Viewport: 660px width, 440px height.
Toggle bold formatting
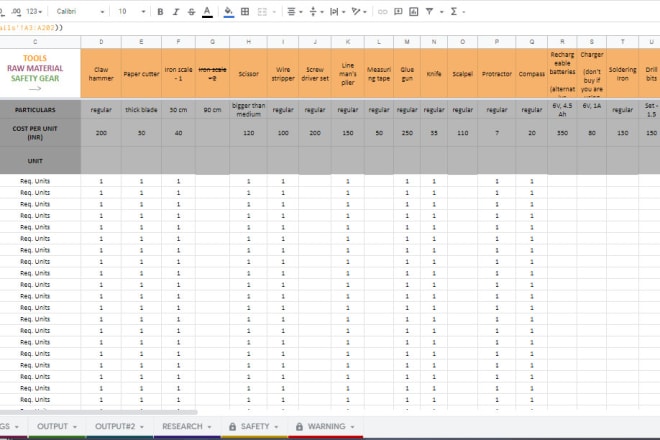click(x=160, y=12)
